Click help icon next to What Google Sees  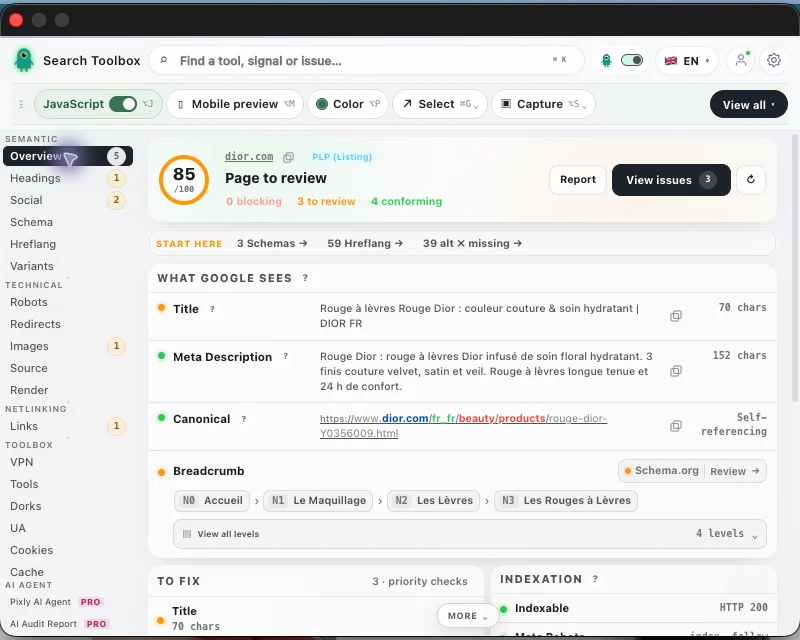305,278
